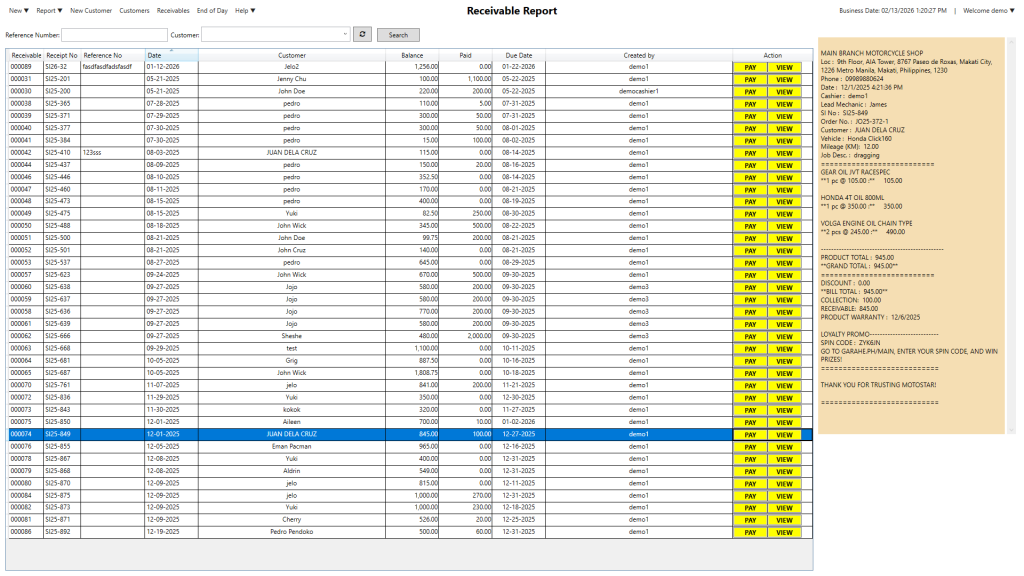This screenshot has width=1024, height=576.
Task: Open the Customers menu item
Action: pyautogui.click(x=134, y=10)
